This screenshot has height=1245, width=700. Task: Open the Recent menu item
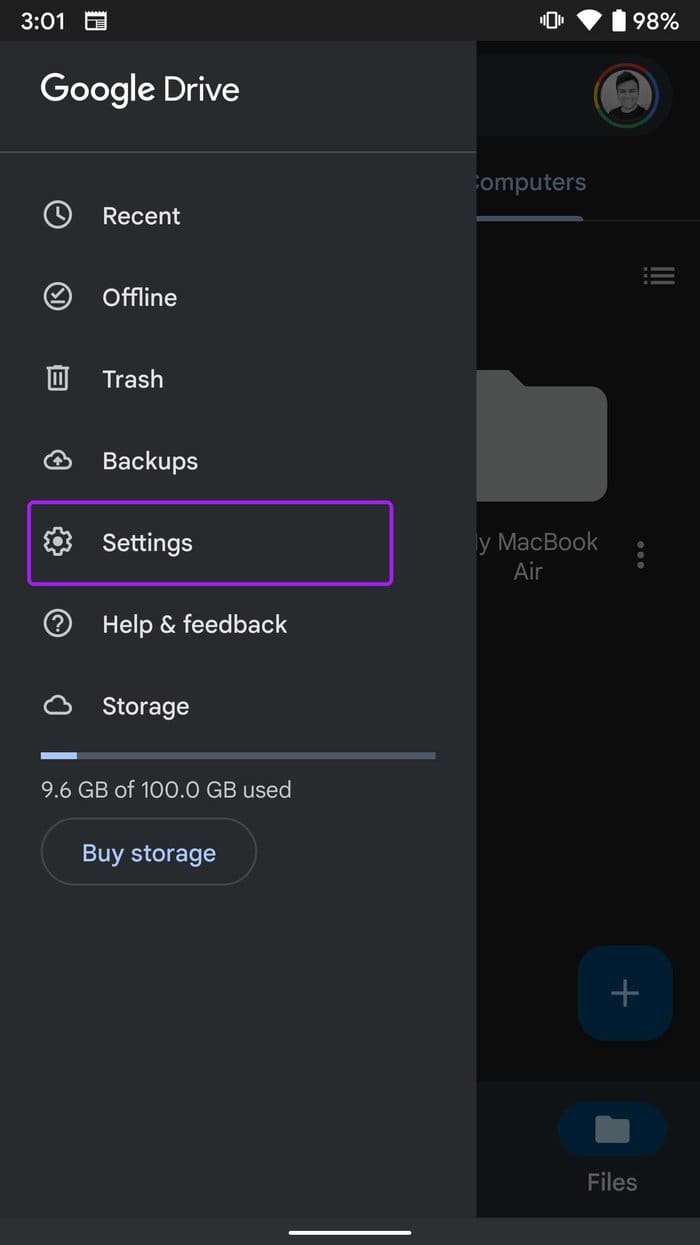click(x=238, y=215)
